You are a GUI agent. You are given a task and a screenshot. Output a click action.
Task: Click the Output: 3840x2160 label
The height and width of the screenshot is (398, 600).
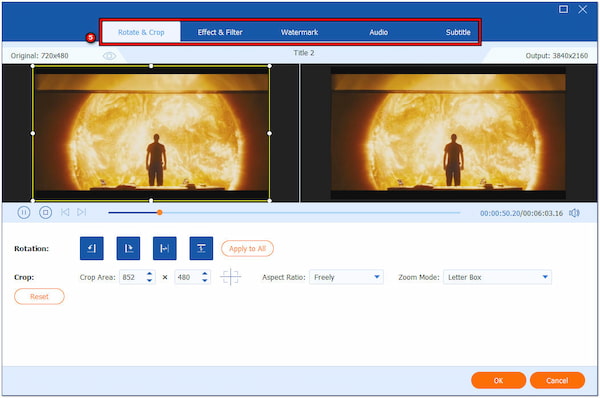556,56
